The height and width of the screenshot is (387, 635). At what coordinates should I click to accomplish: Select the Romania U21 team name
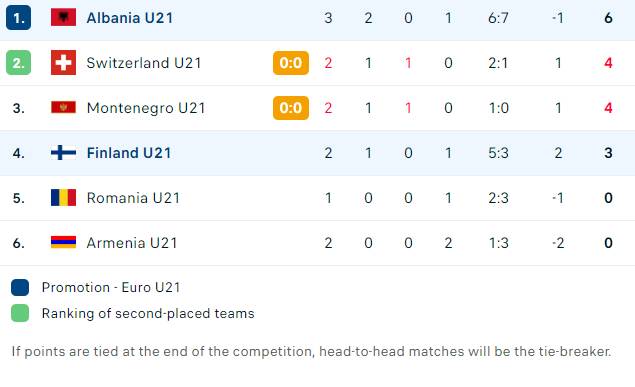click(133, 198)
